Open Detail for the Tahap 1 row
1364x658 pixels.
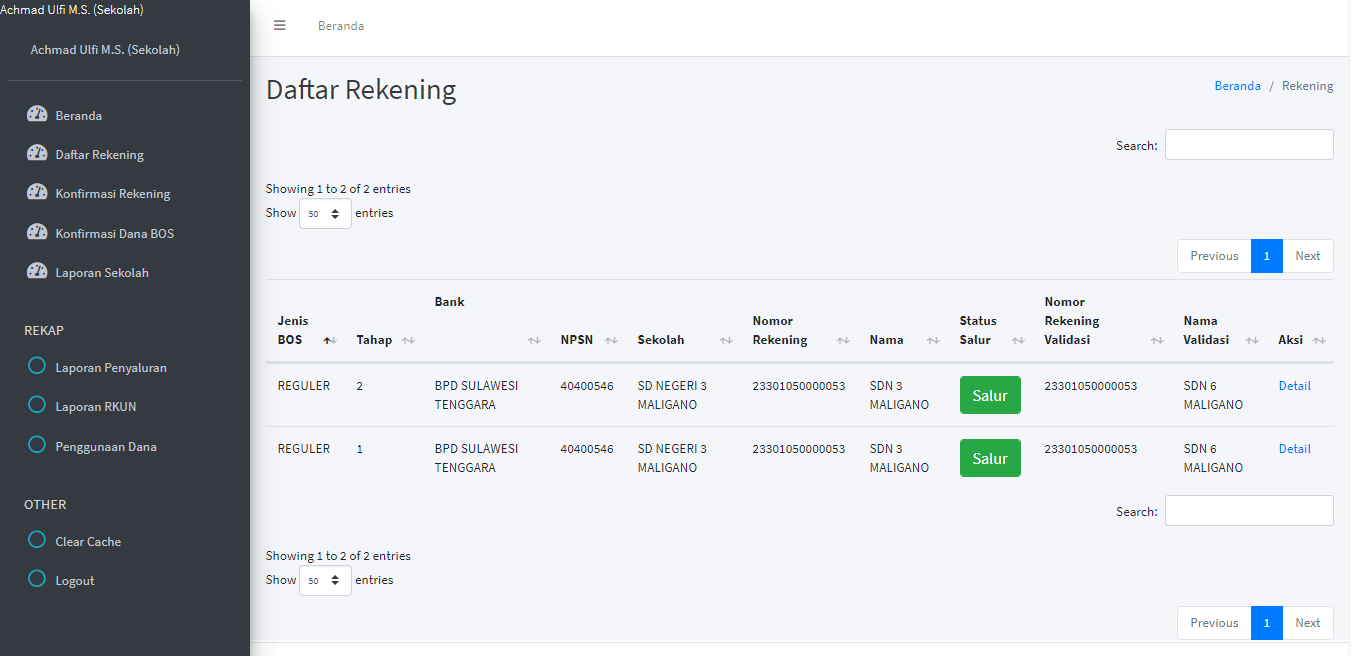[x=1294, y=448]
